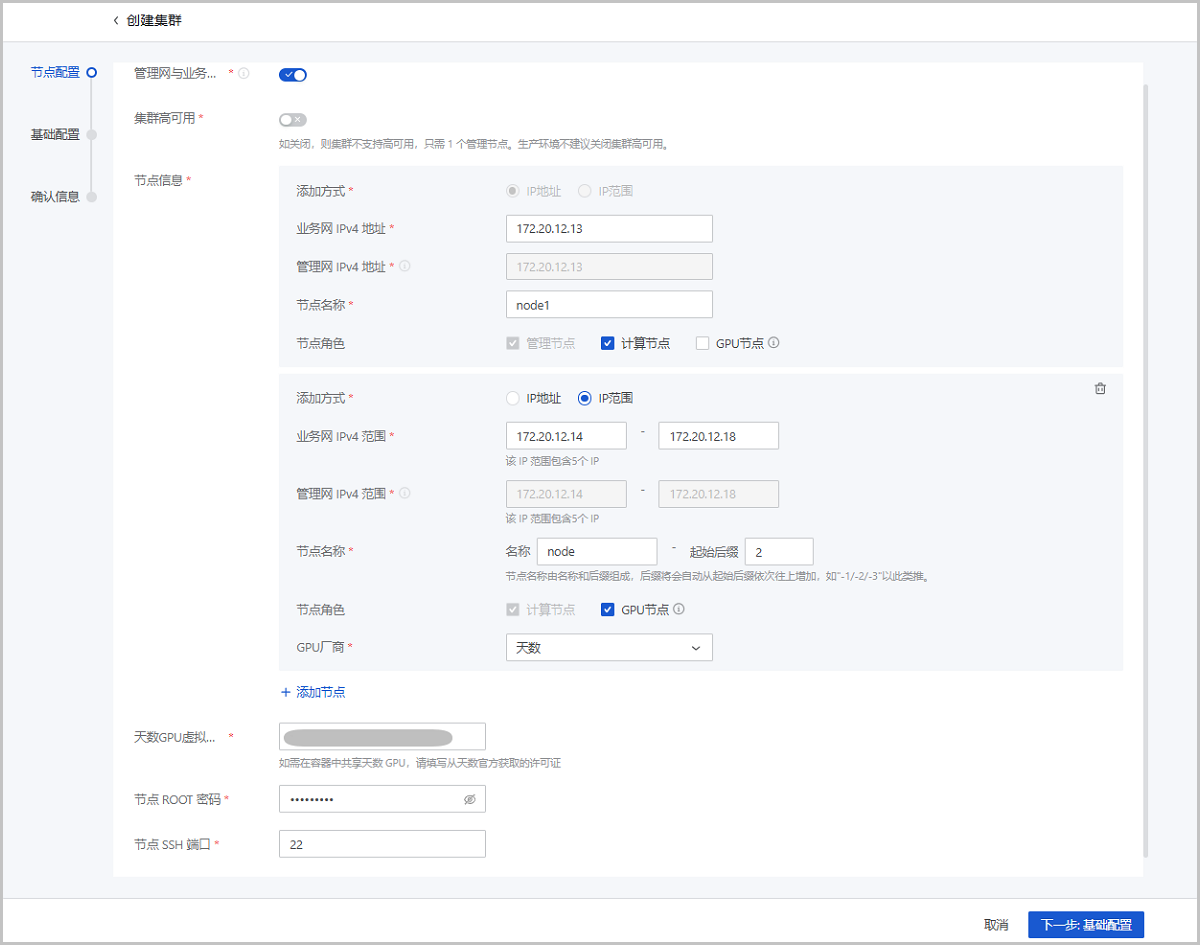
Task: Delete the second node block with trash icon
Action: pyautogui.click(x=1100, y=389)
